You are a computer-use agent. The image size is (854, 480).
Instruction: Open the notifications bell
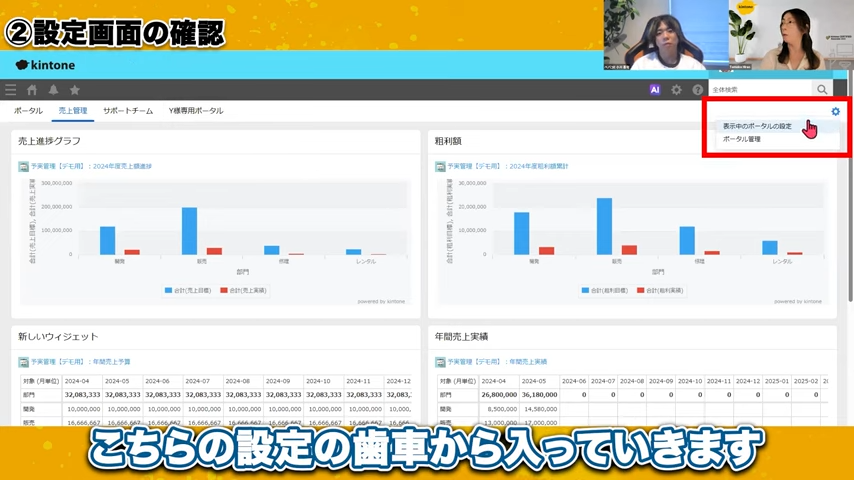[53, 90]
